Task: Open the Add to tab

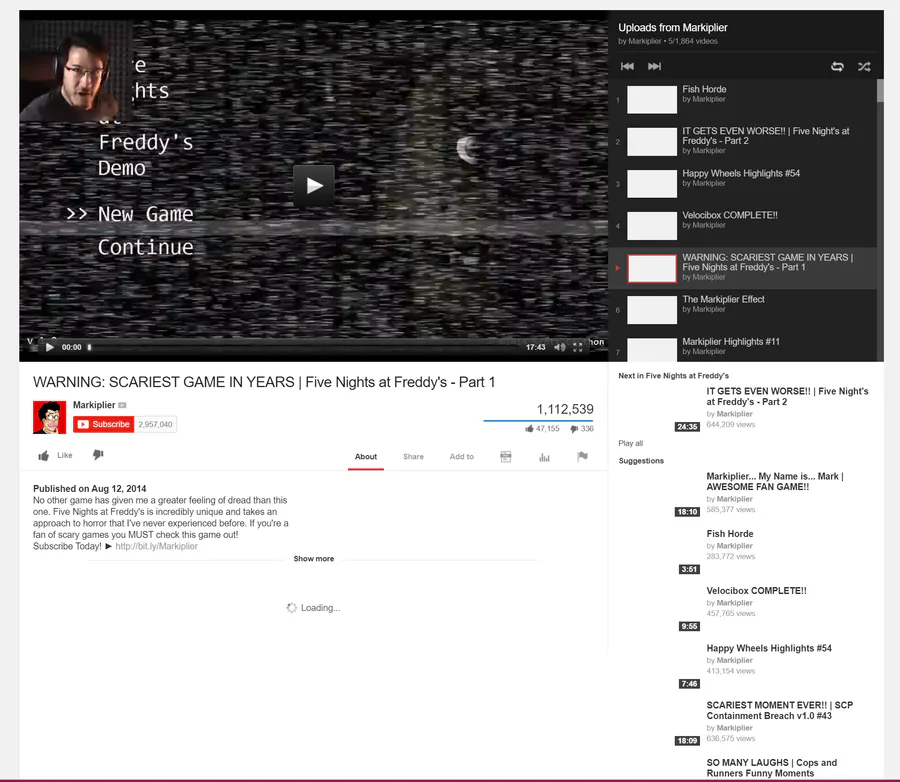Action: pos(461,457)
